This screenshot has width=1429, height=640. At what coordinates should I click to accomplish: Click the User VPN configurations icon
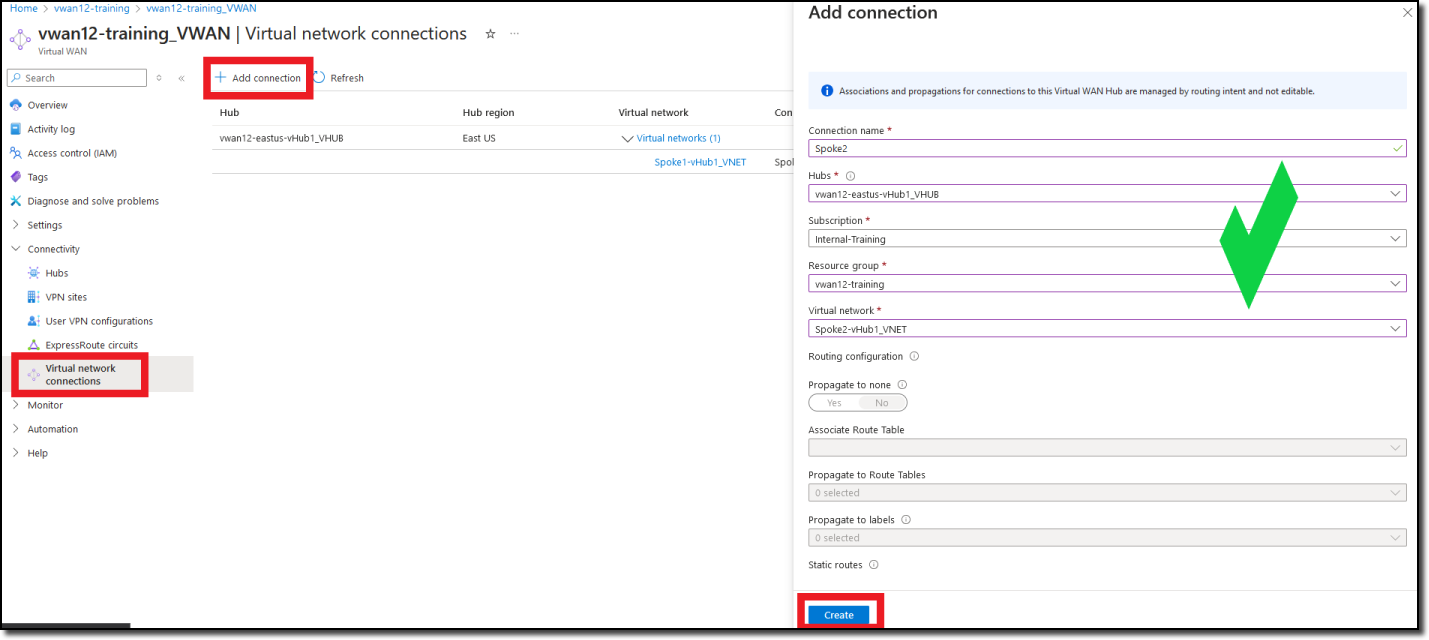34,321
